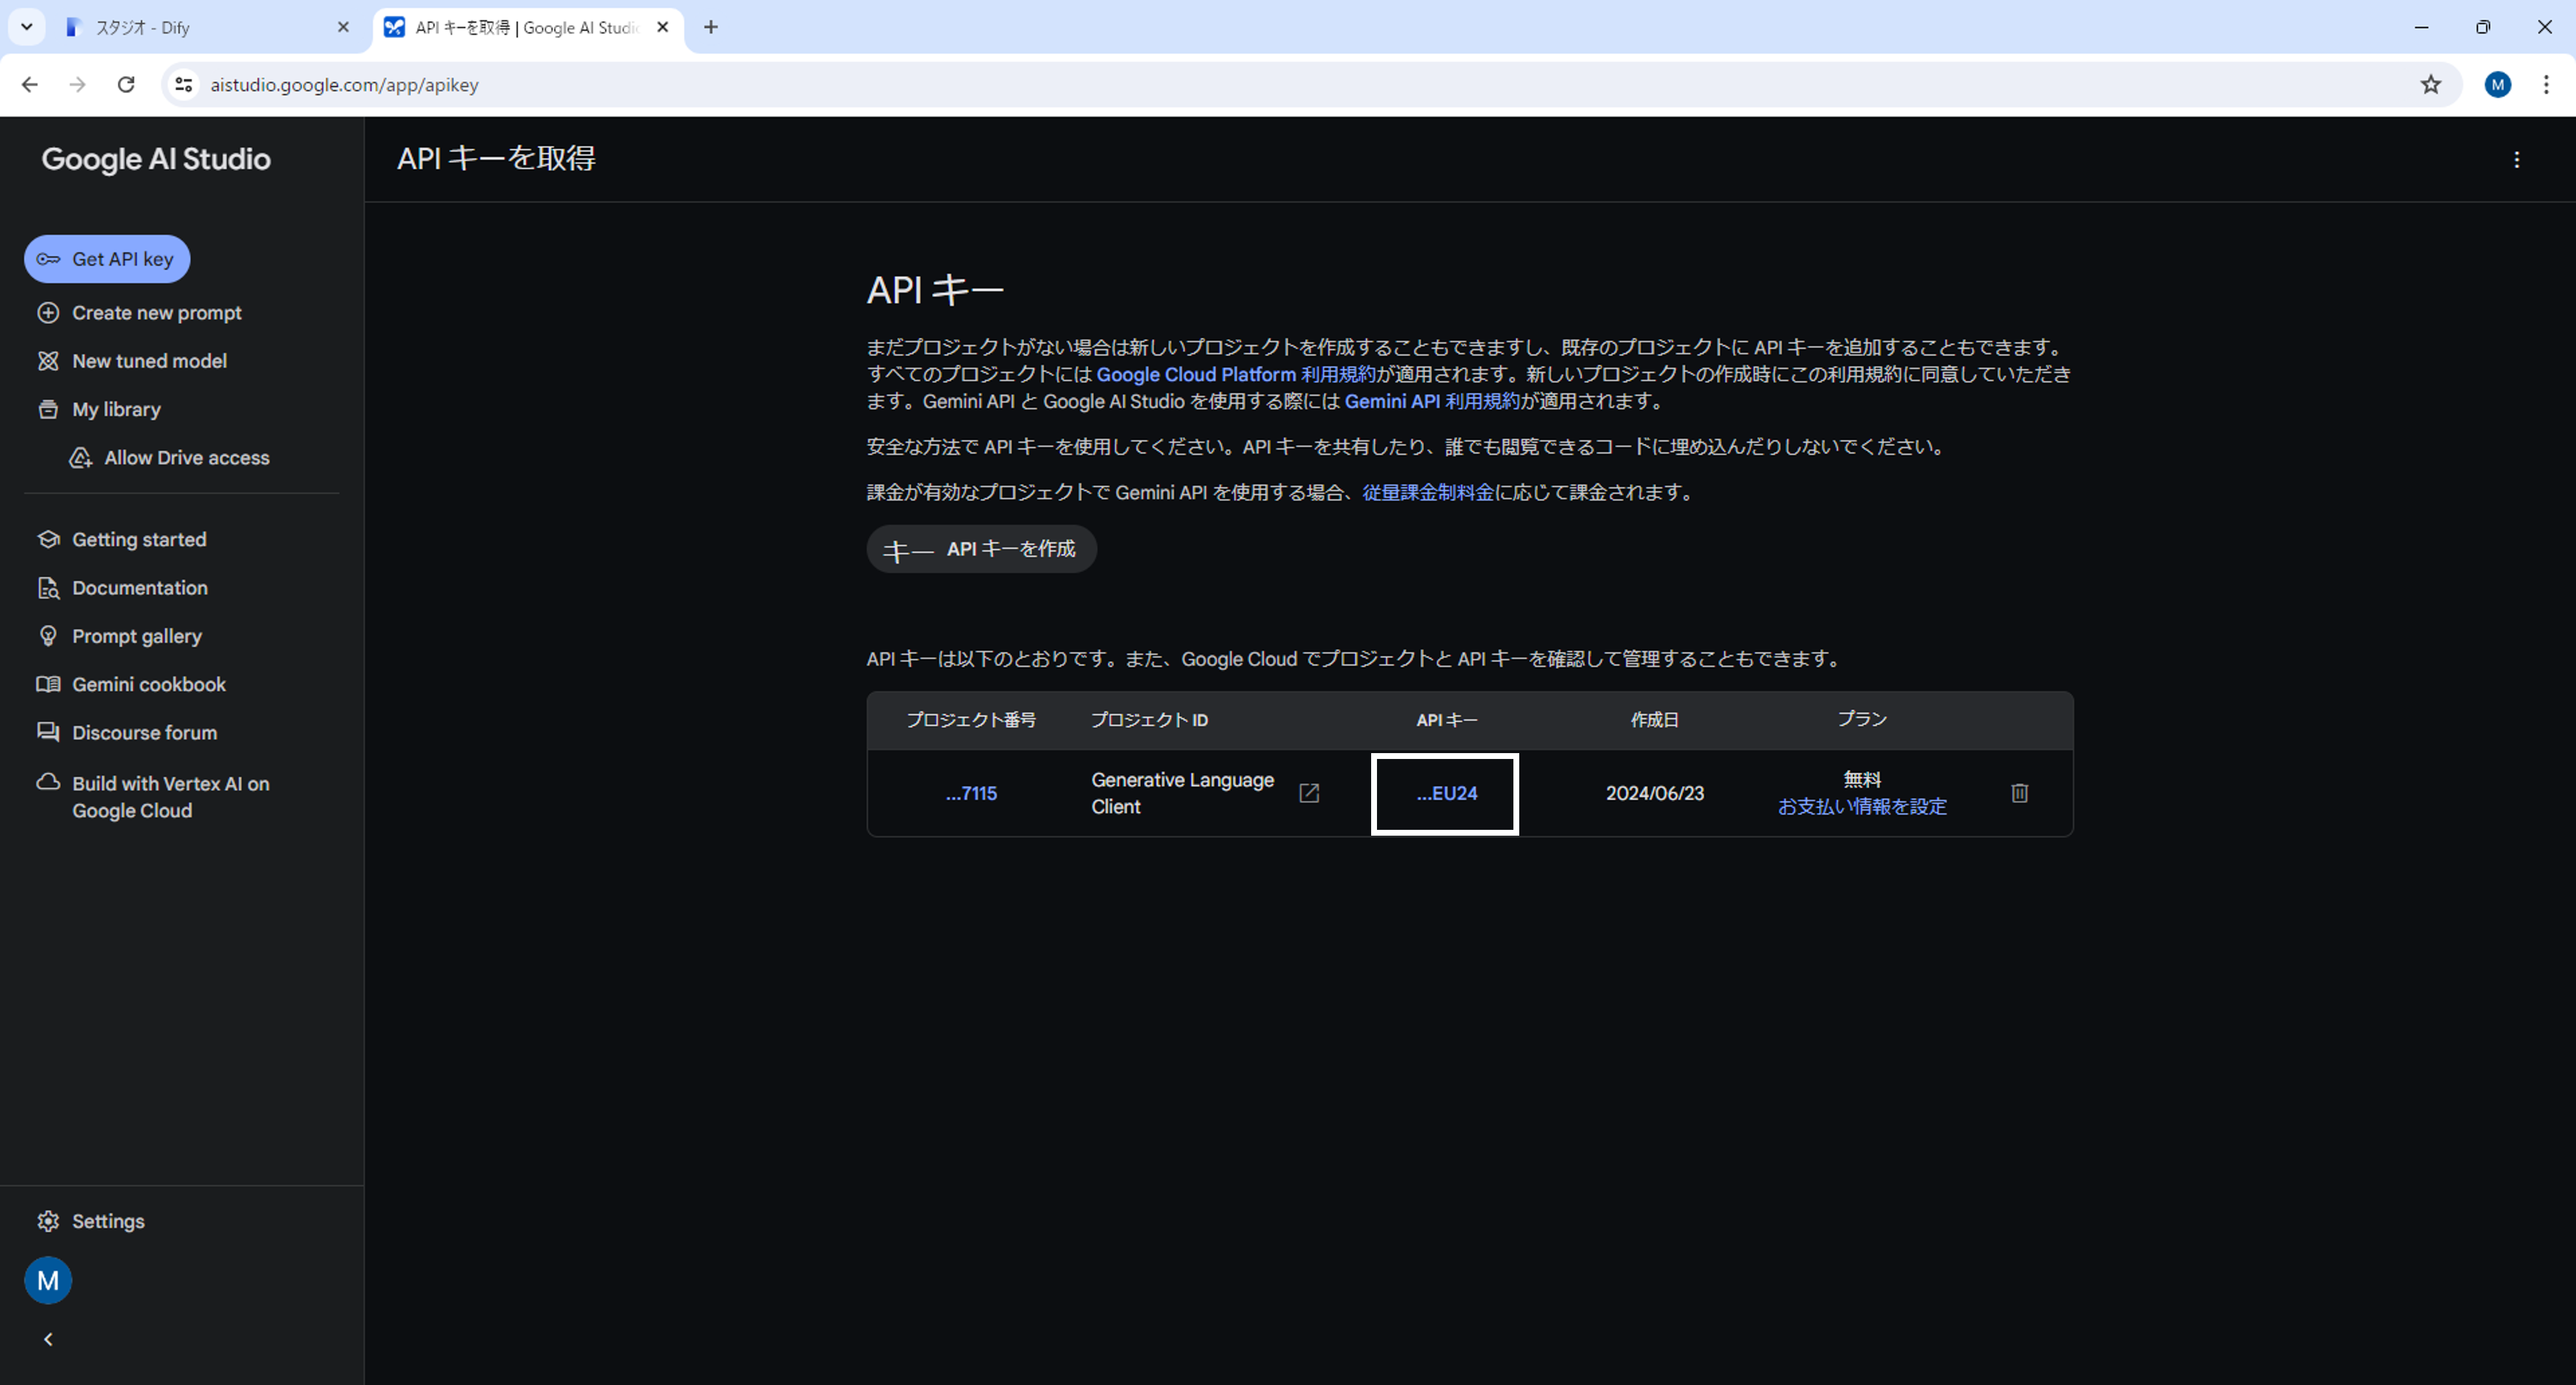The height and width of the screenshot is (1385, 2576).
Task: Click the ...EU24 API key link
Action: point(1446,793)
